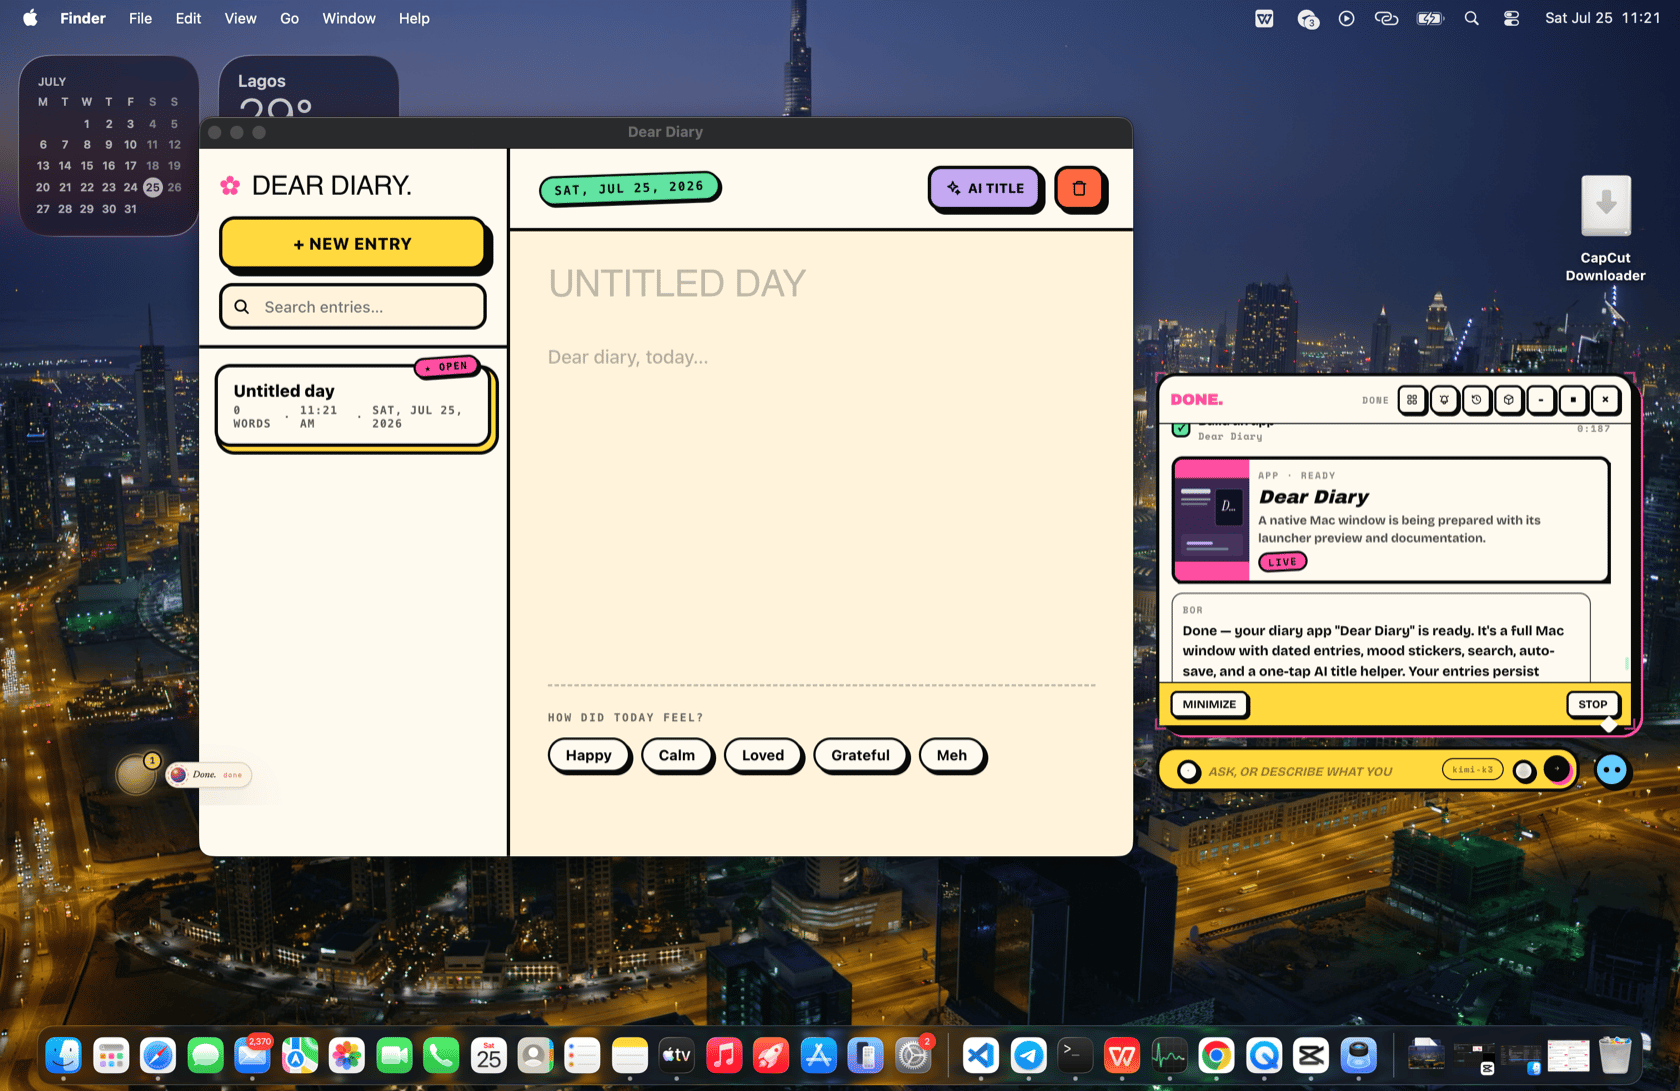The image size is (1680, 1091).
Task: Open the CapCut Downloader desktop icon
Action: 1605,228
